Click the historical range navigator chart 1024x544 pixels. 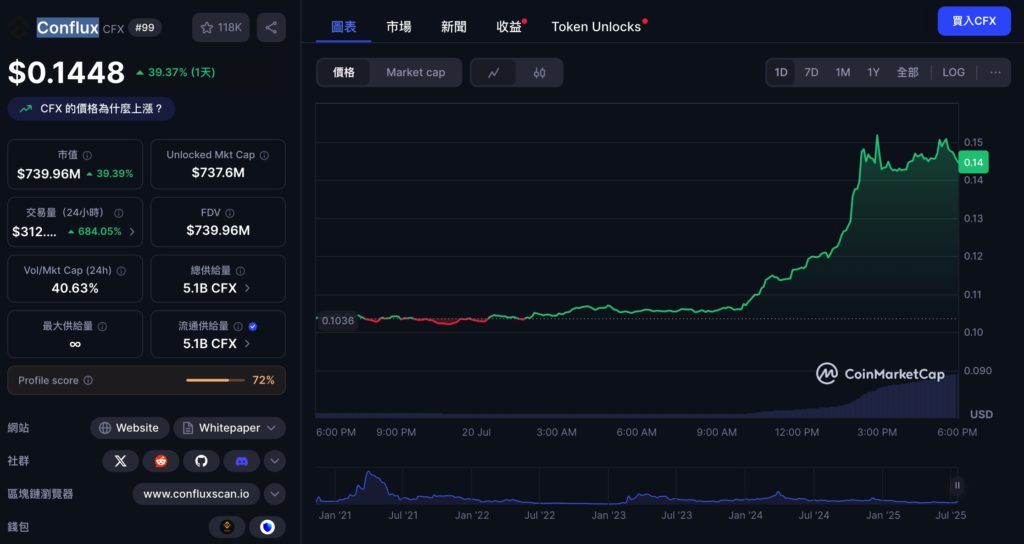click(637, 487)
